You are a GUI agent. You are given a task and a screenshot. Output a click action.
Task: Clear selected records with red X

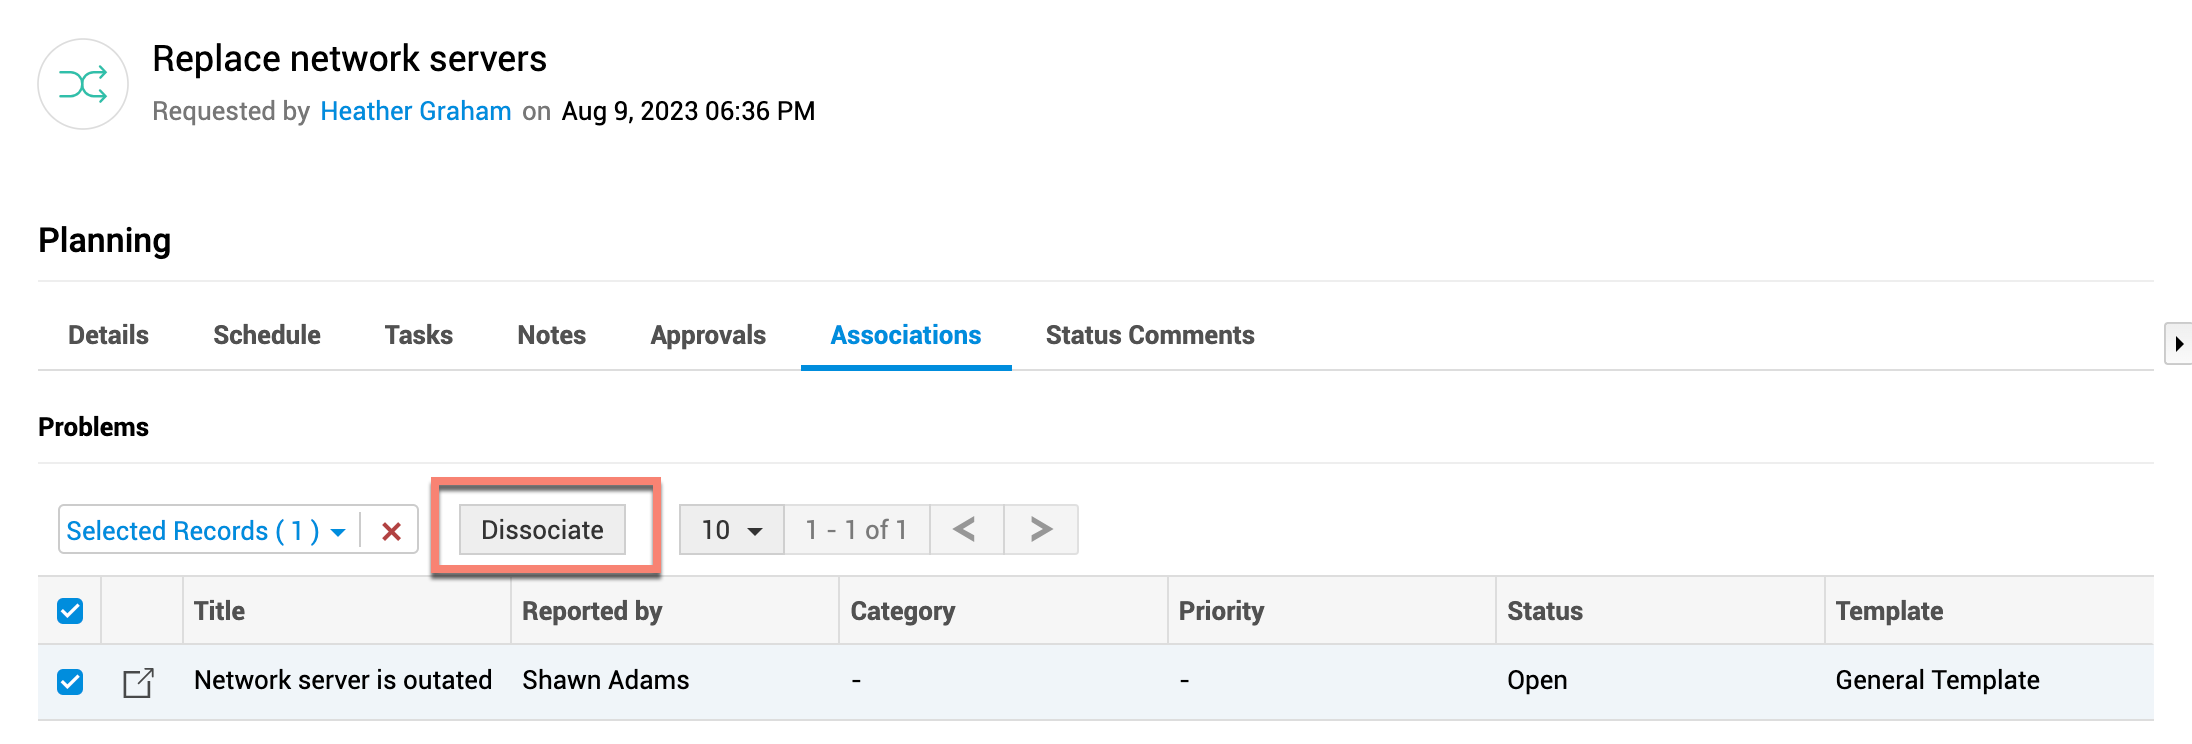click(391, 531)
